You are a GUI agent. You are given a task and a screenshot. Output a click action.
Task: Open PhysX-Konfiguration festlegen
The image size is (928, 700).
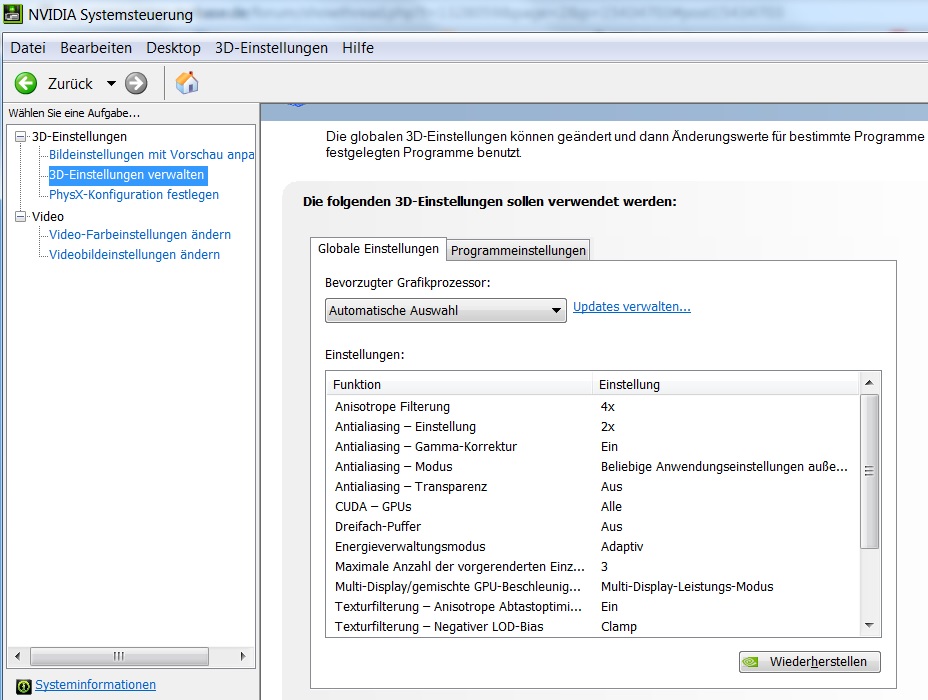click(x=134, y=195)
